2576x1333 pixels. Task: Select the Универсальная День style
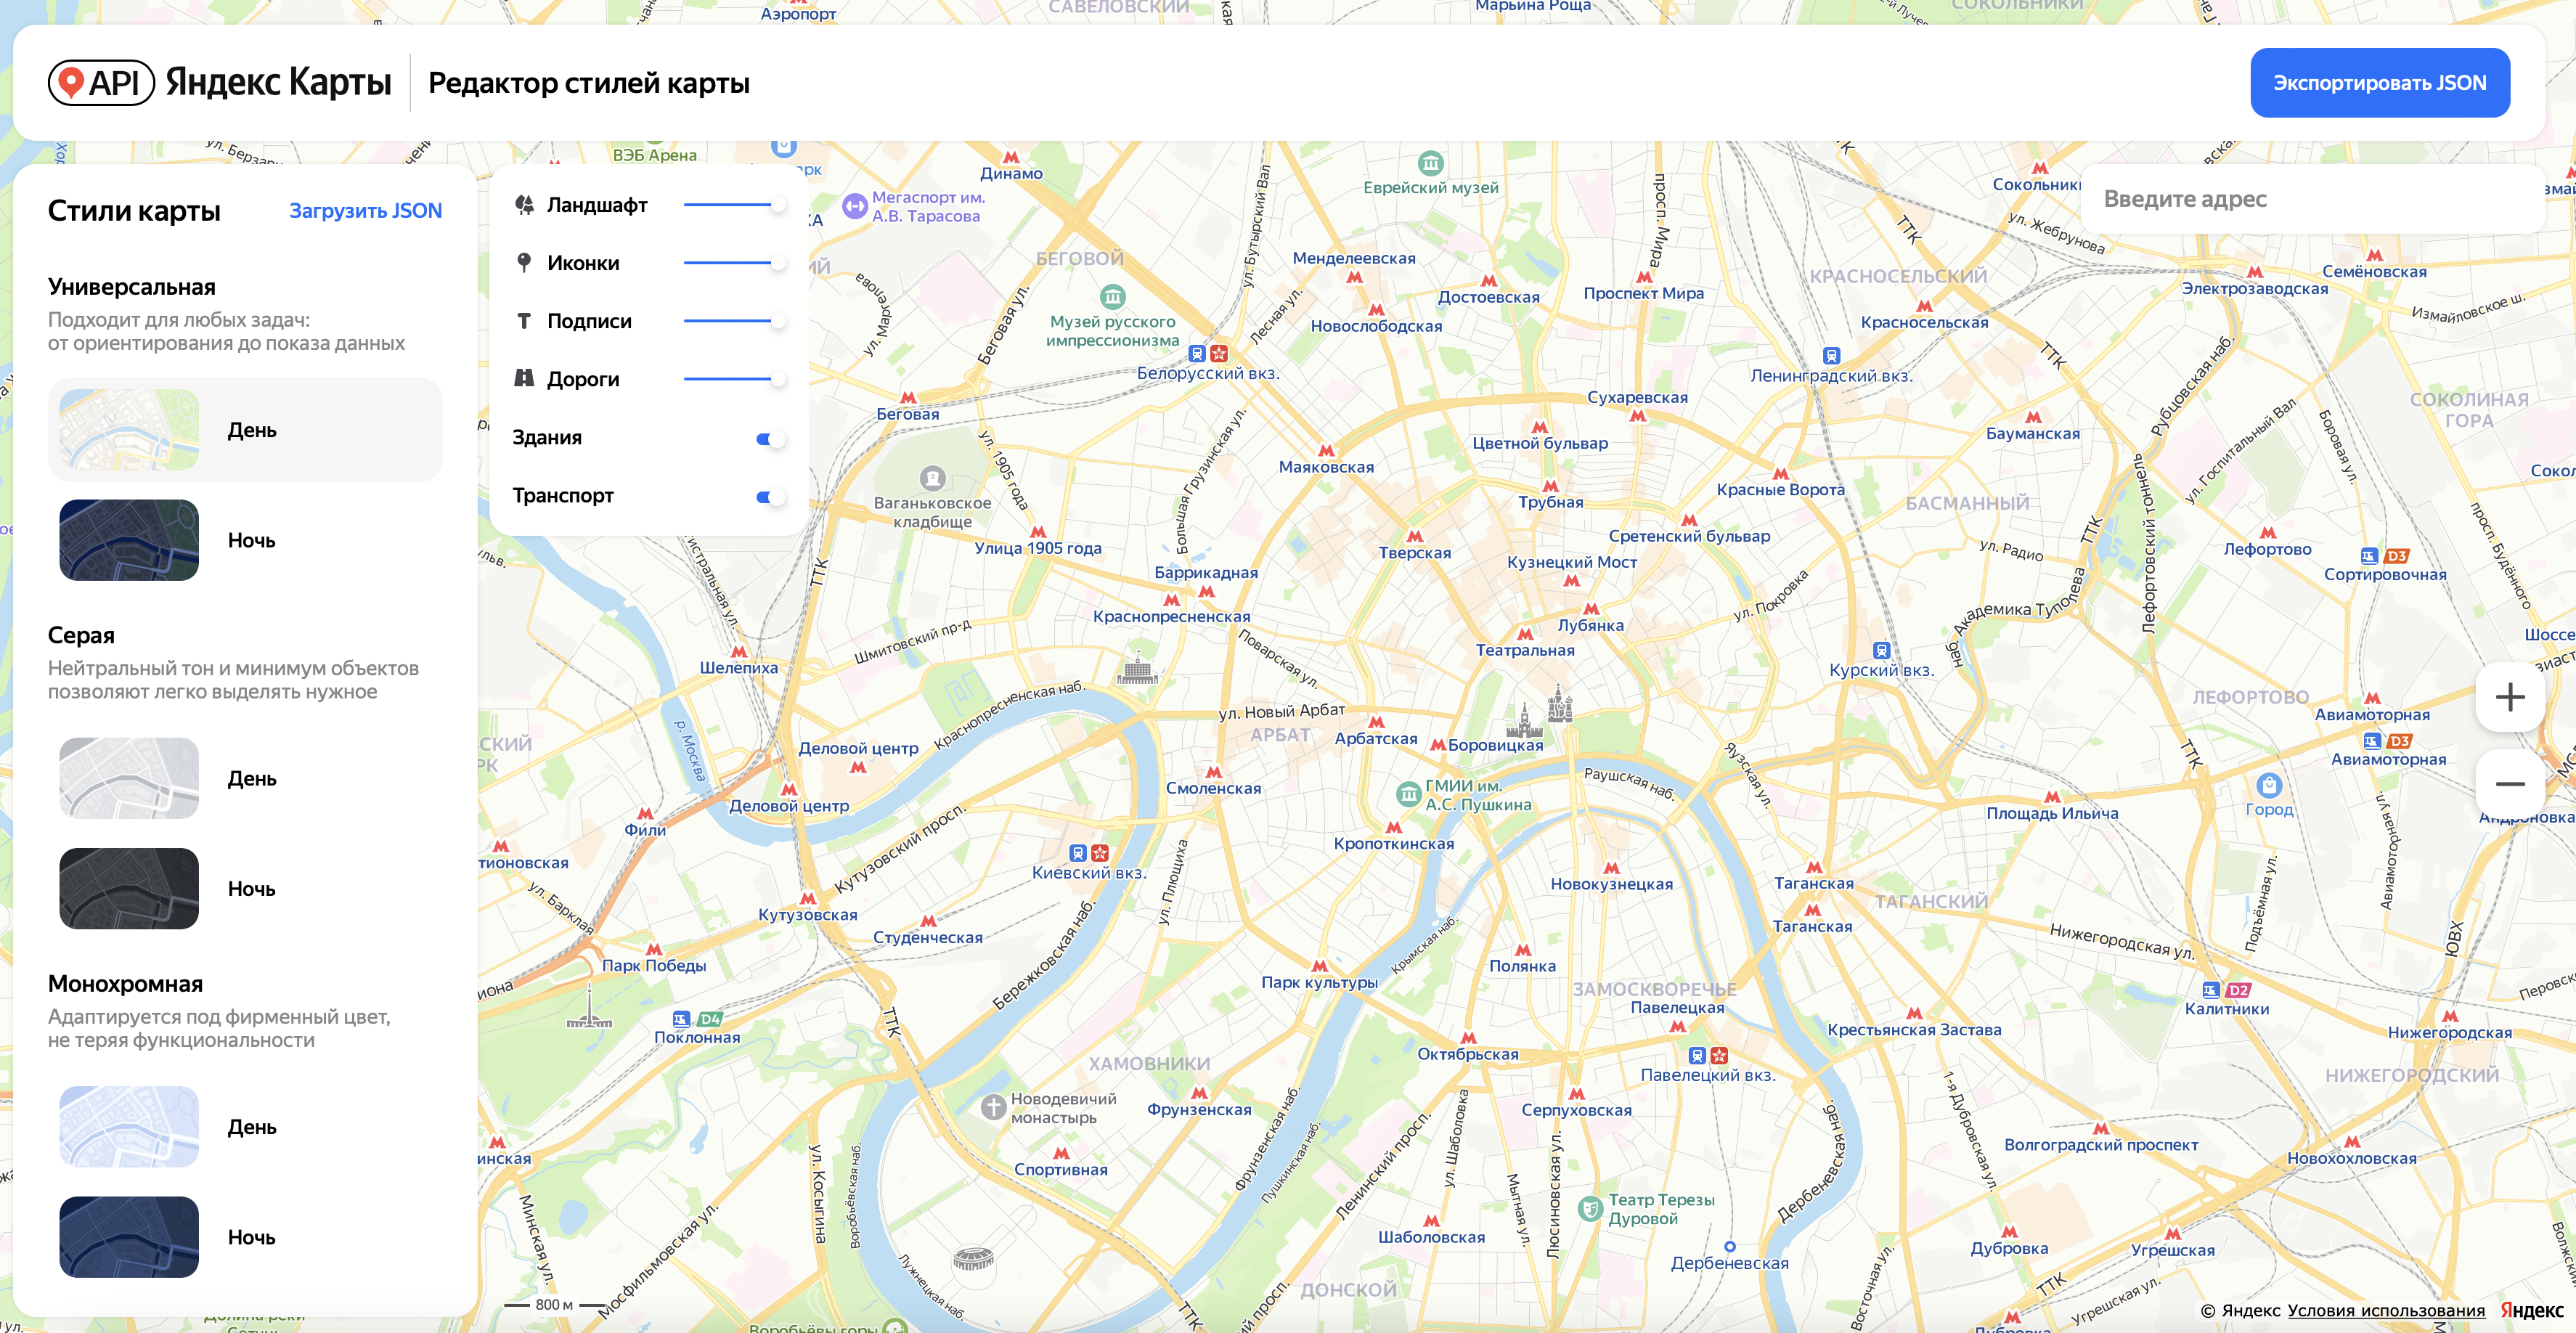[x=245, y=430]
